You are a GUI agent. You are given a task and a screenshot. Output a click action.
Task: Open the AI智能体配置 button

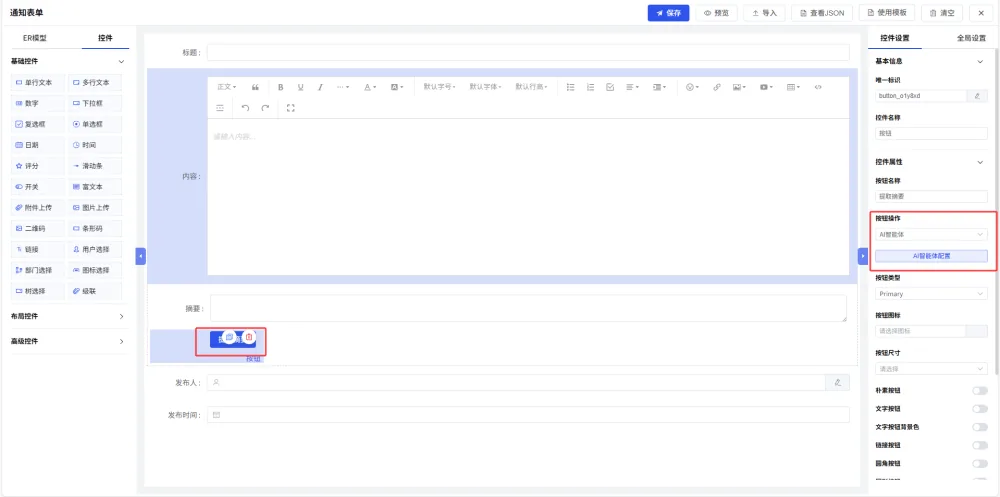click(931, 256)
